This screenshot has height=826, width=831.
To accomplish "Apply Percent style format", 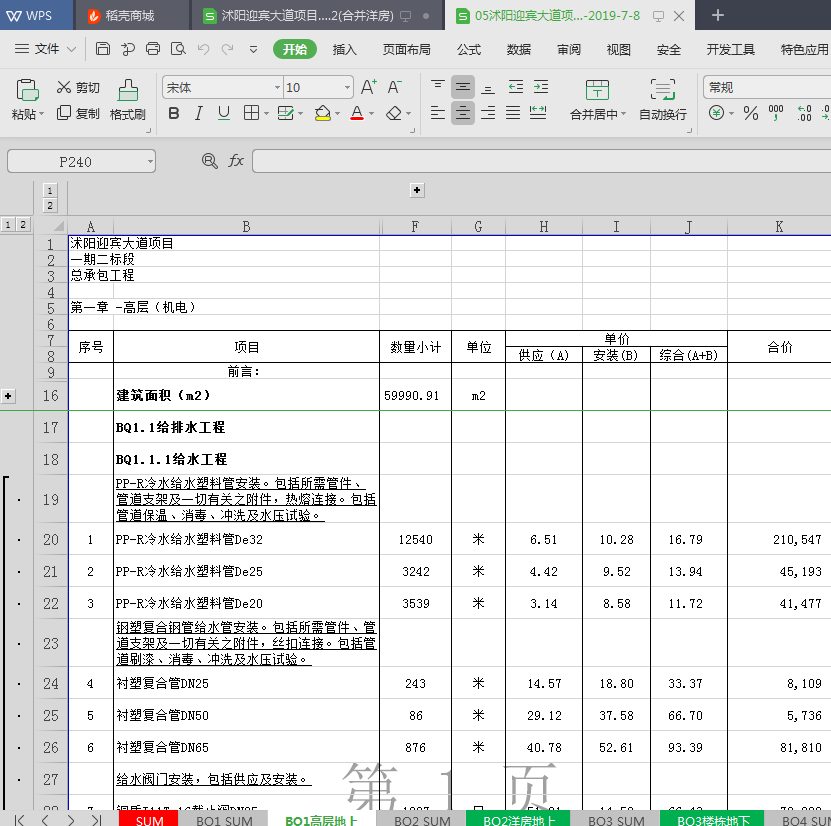I will coord(750,113).
